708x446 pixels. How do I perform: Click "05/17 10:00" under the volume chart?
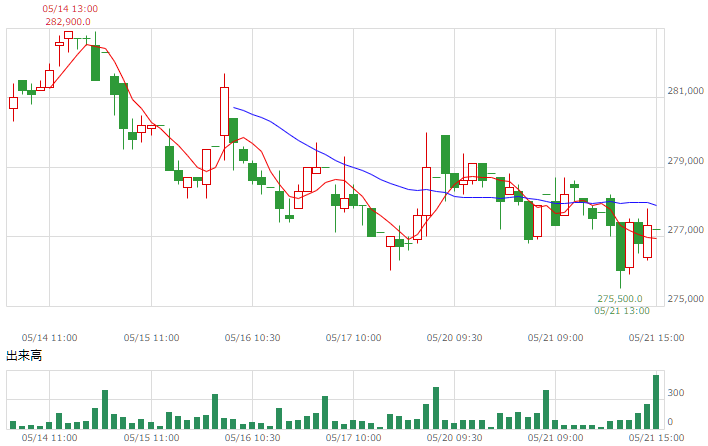click(x=354, y=438)
